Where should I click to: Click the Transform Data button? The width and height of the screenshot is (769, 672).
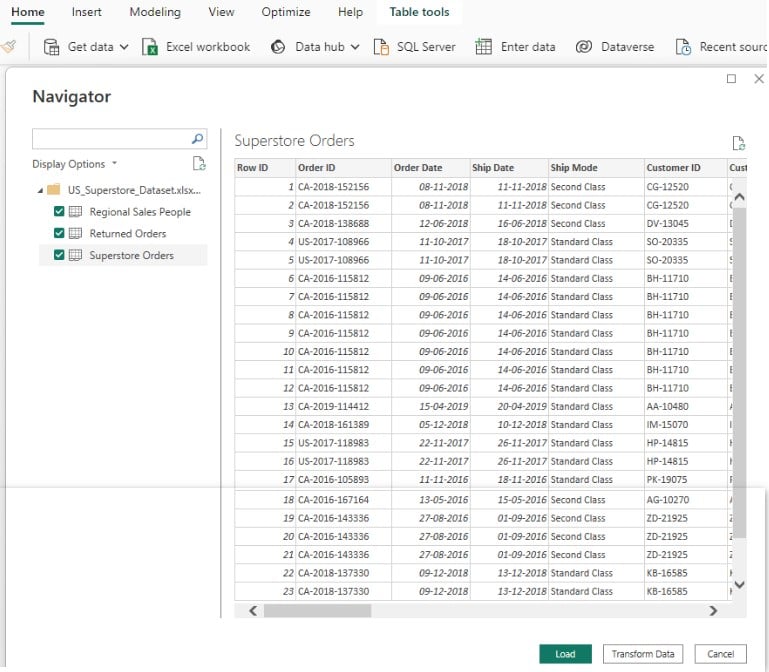click(x=643, y=654)
